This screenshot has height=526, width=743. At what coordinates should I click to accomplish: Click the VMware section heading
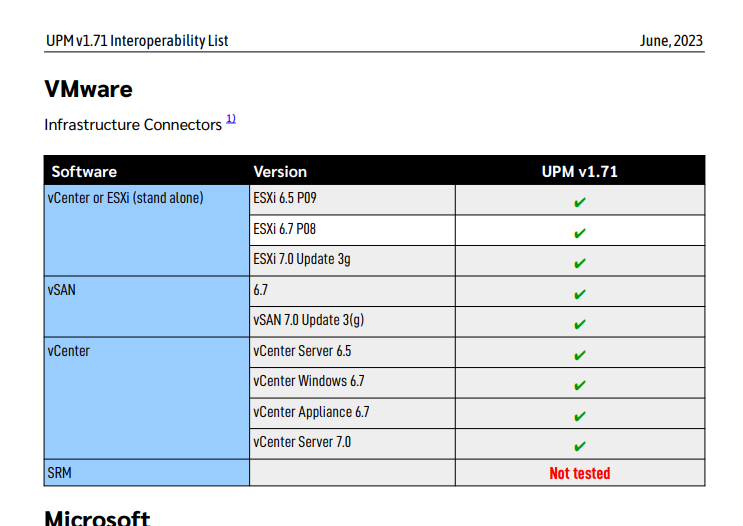(x=89, y=89)
